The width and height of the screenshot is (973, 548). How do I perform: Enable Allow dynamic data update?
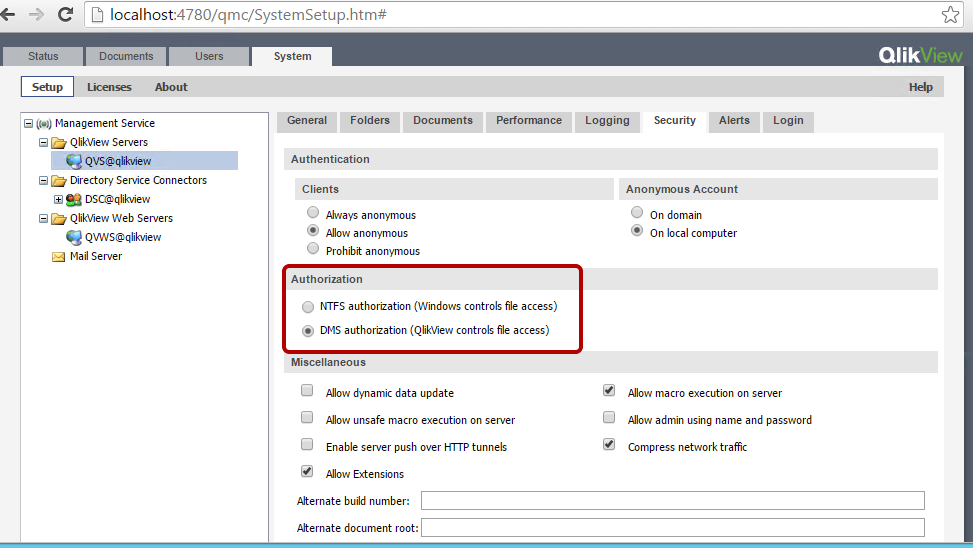(307, 390)
